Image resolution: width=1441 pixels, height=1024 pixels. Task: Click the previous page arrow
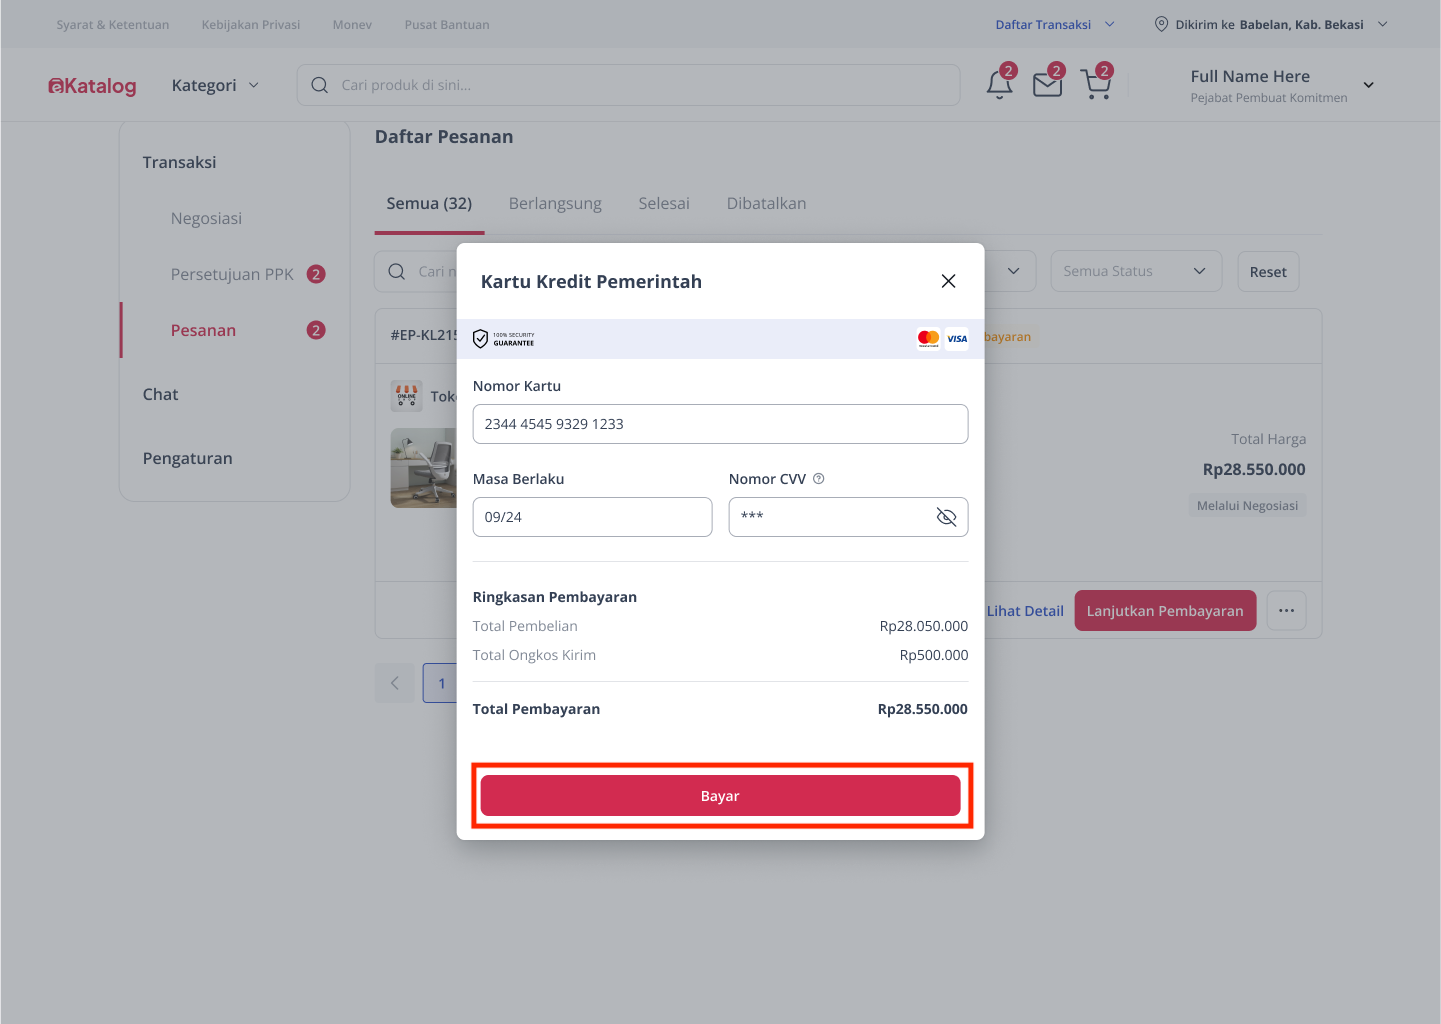click(x=395, y=683)
